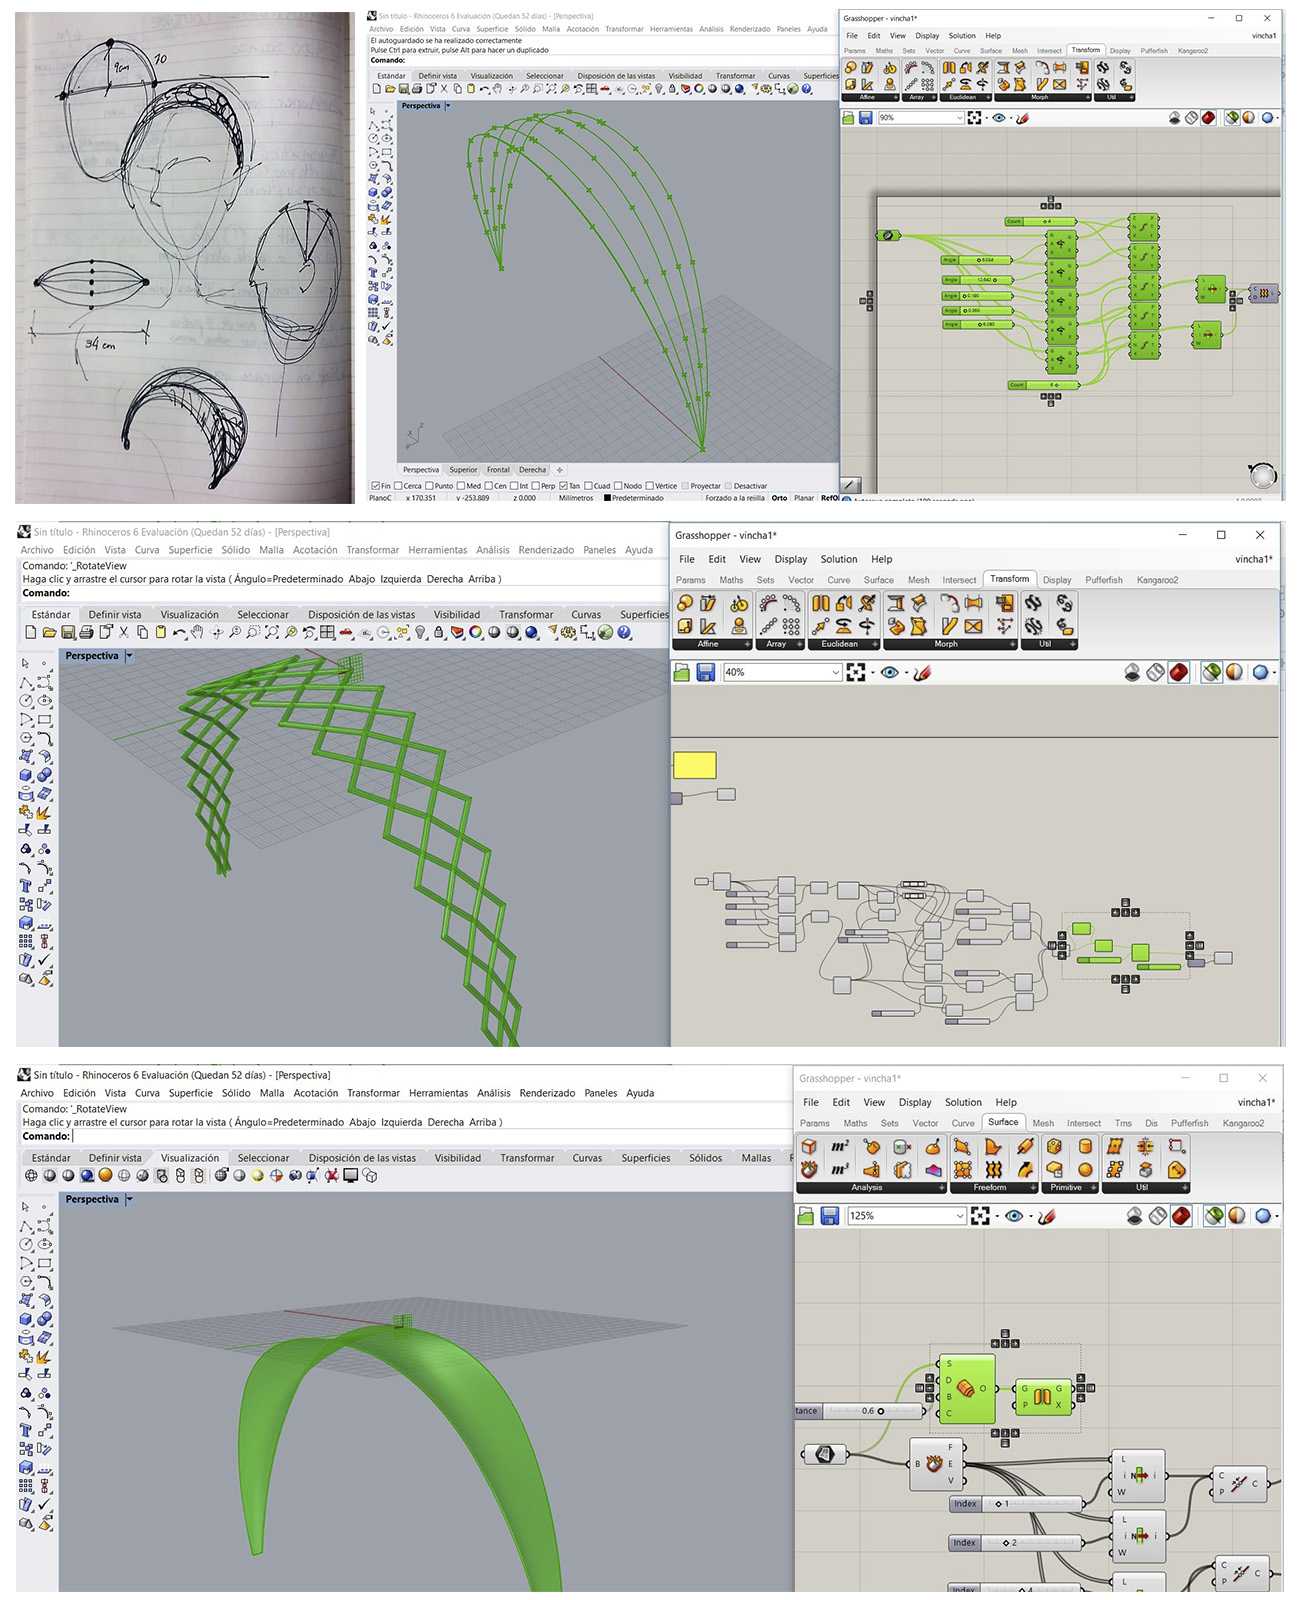Screen dimensions: 1300x1600
Task: Enable the Perp osnap checkbox
Action: coord(536,486)
